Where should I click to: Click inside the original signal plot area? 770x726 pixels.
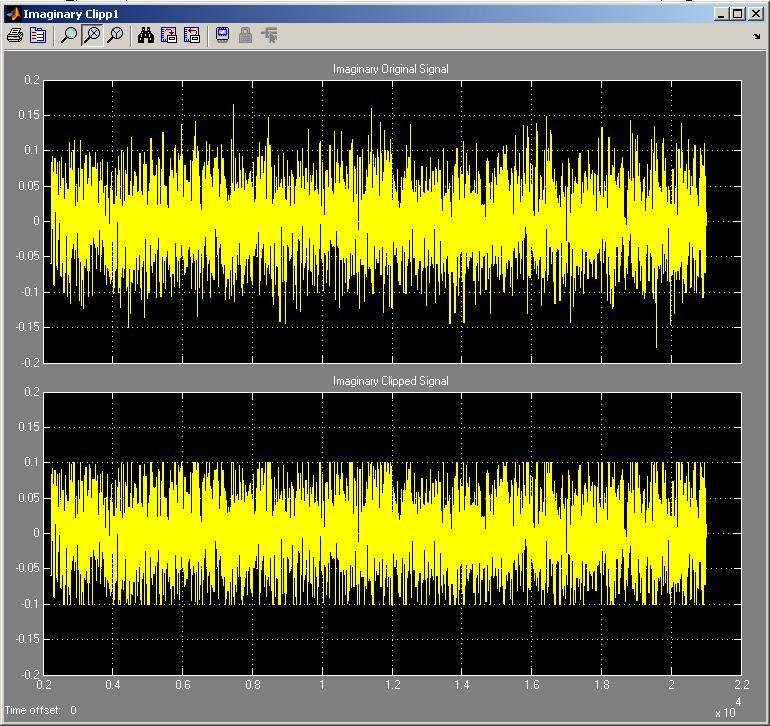tap(392, 222)
